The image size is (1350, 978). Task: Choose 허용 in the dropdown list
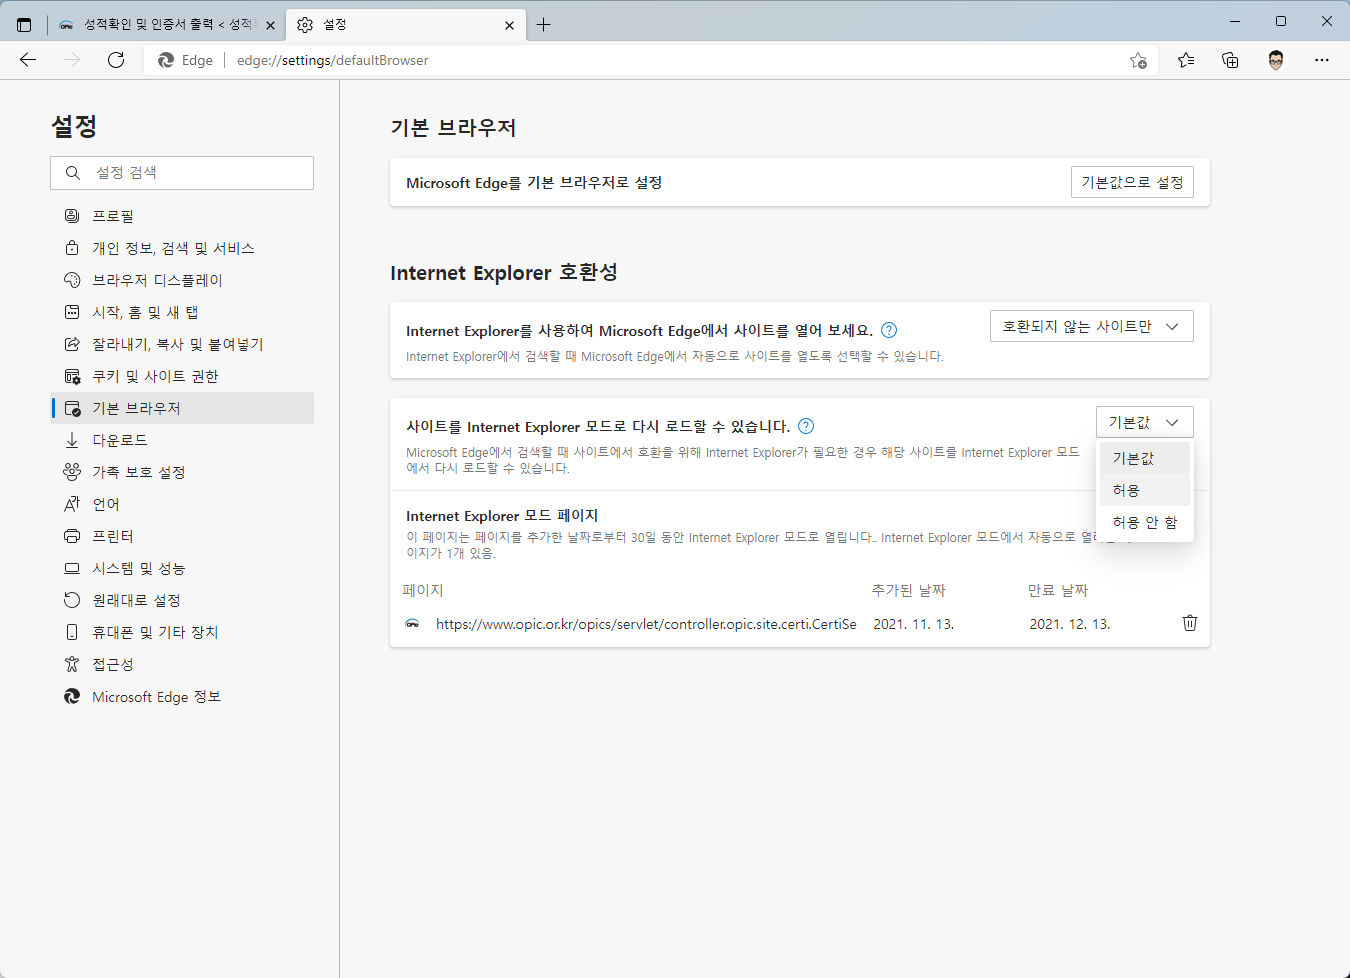pyautogui.click(x=1145, y=490)
